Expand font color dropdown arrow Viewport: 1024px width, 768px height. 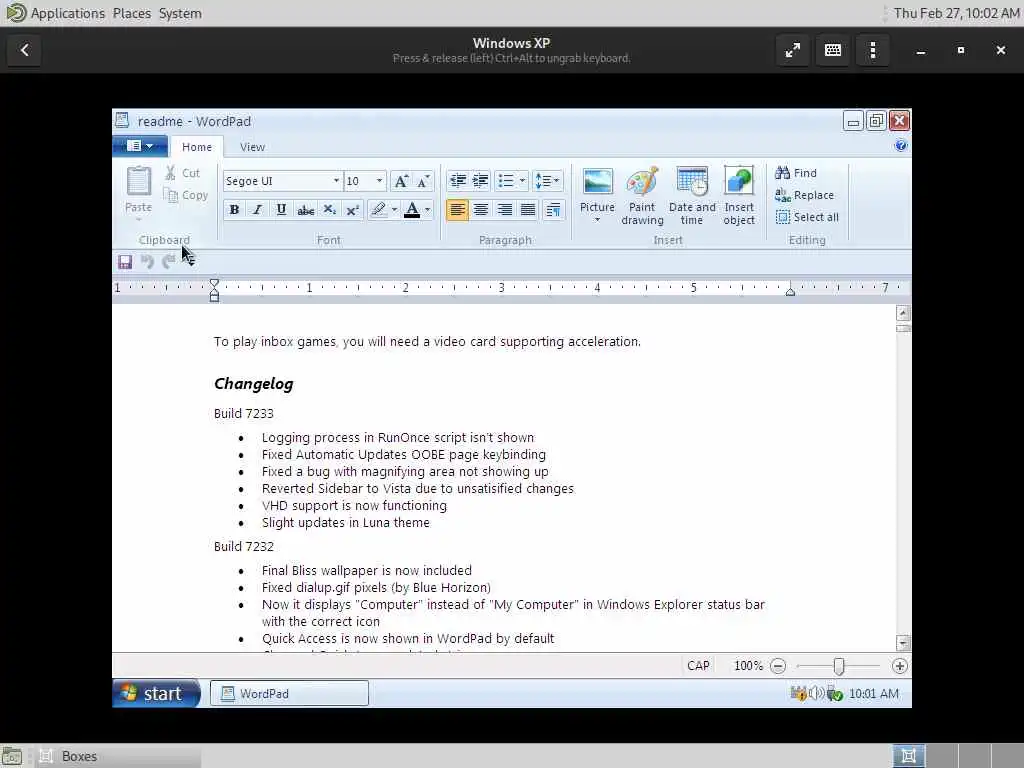[x=428, y=210]
